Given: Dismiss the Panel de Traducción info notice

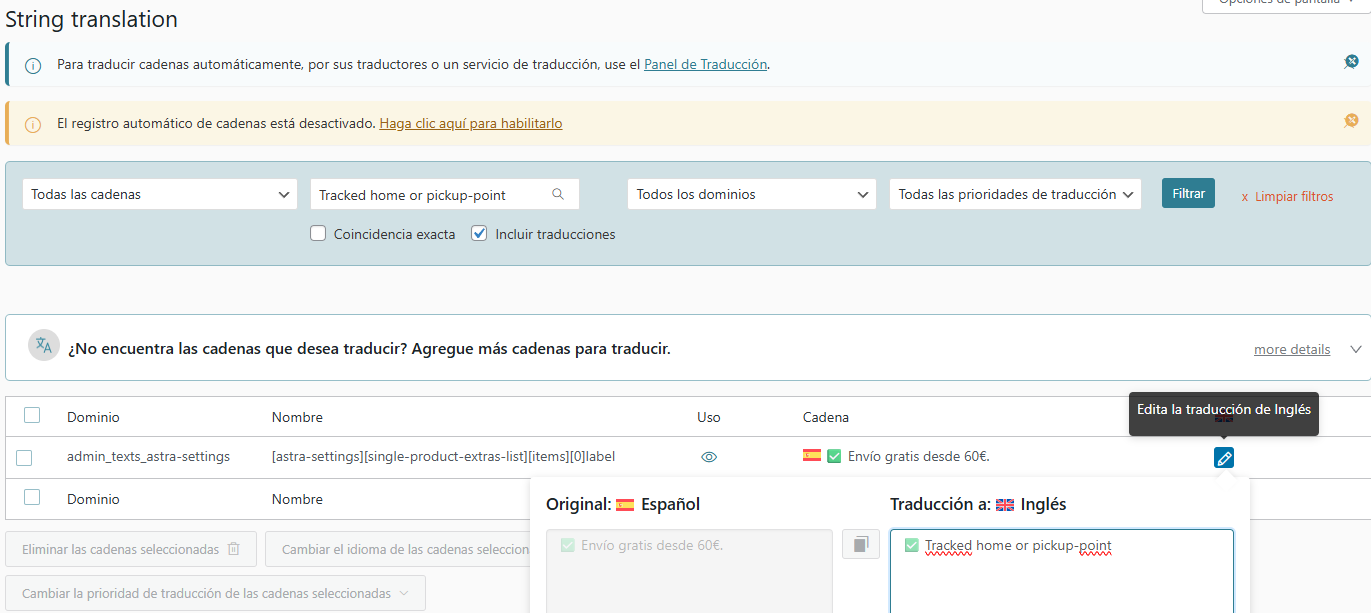Looking at the screenshot, I should [x=1351, y=62].
